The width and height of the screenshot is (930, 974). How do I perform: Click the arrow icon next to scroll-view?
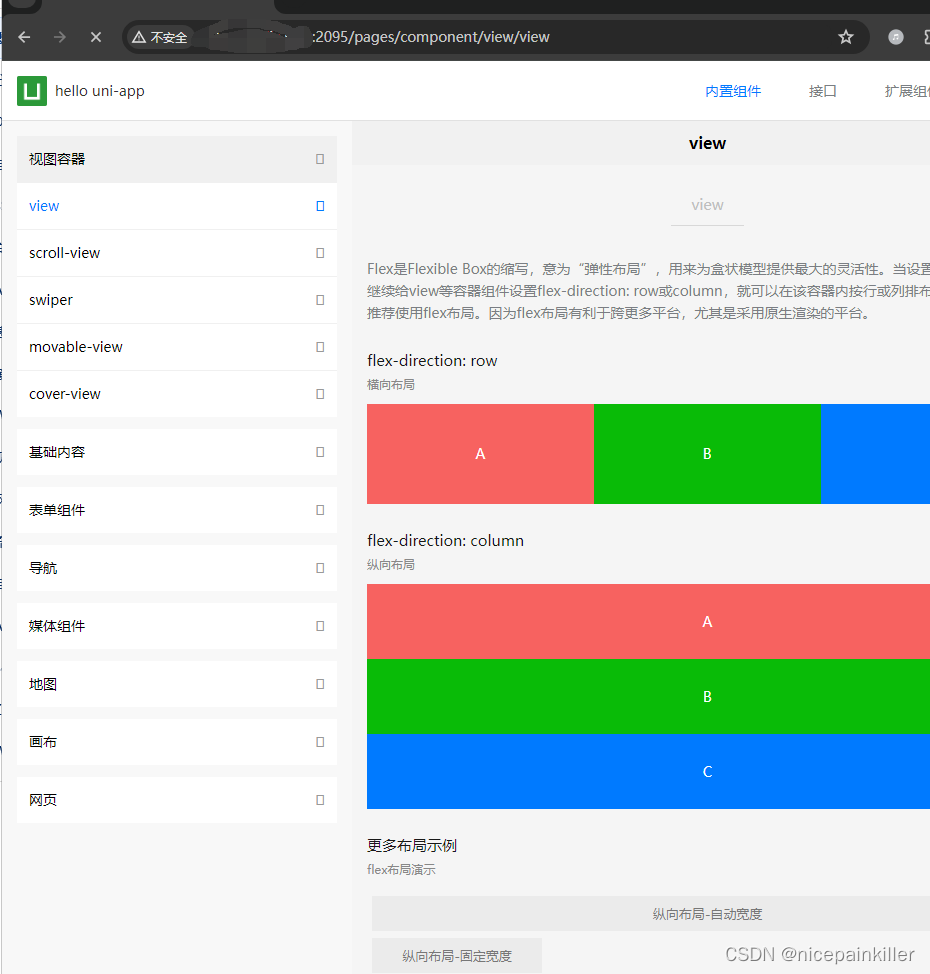(319, 252)
